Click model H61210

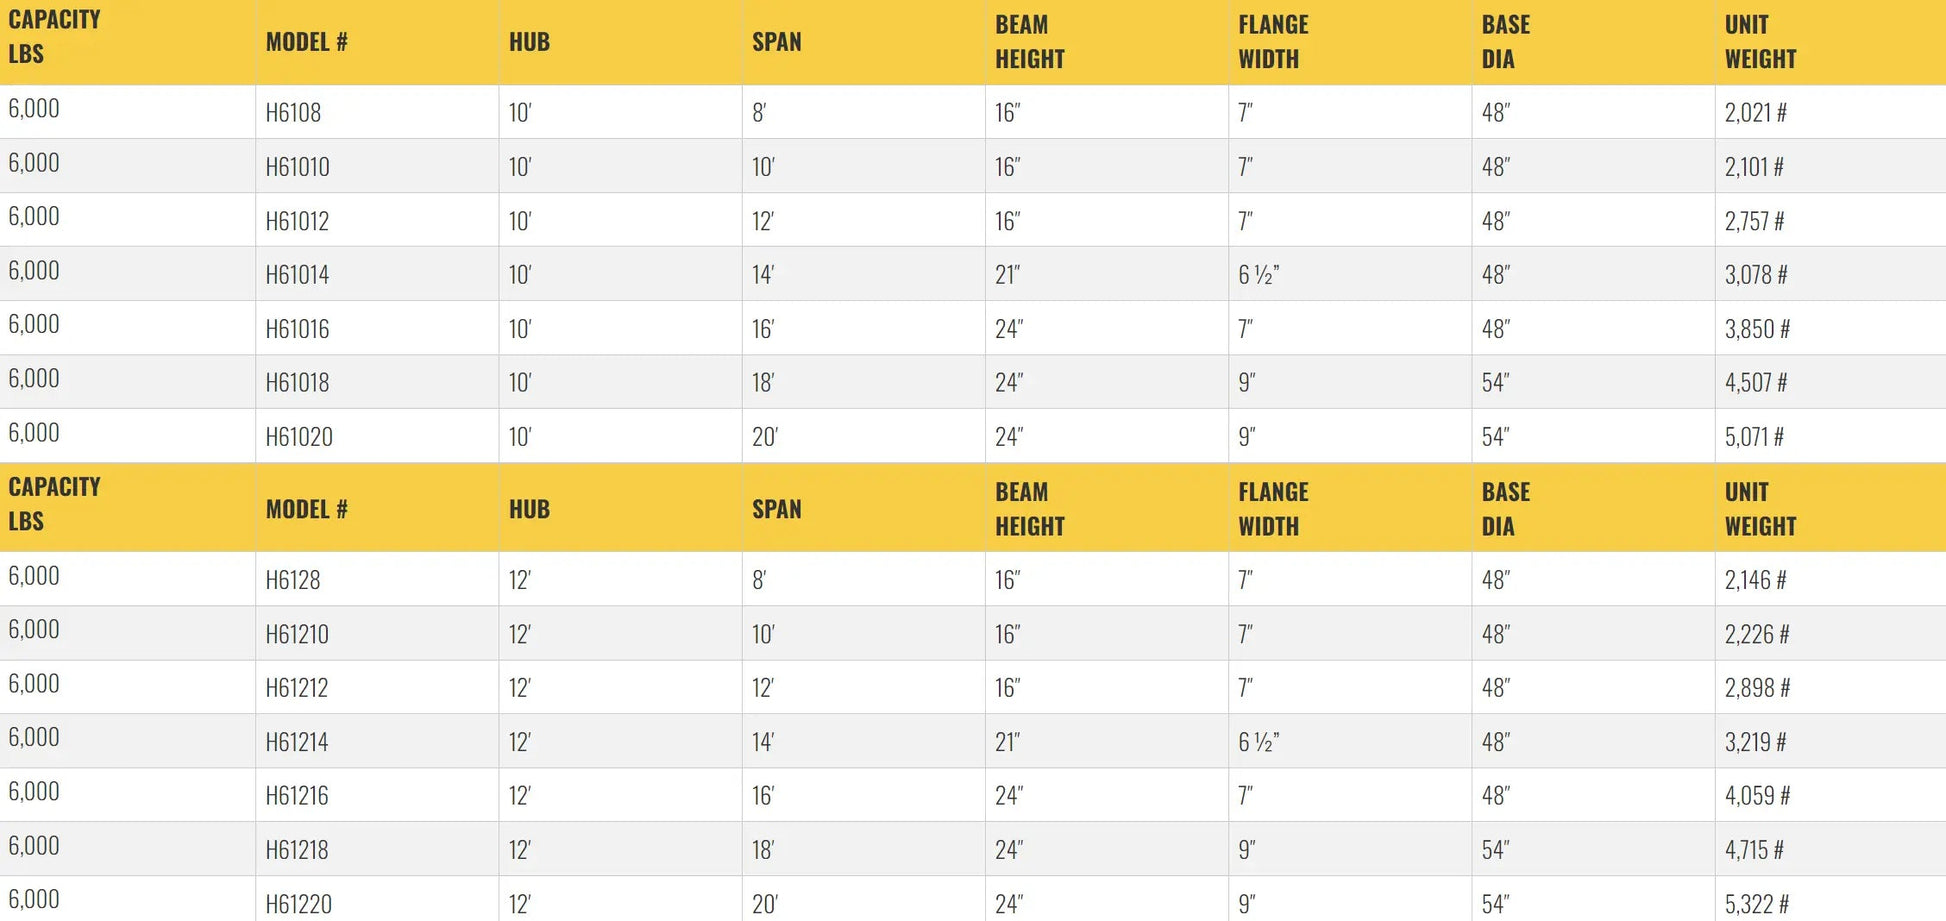coord(297,634)
